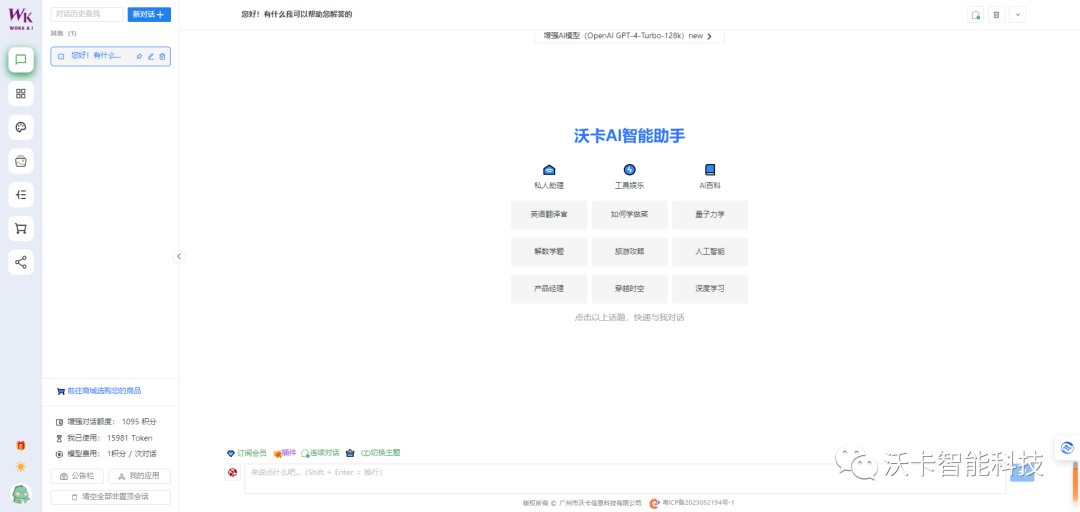Toggle the sun light-mode icon
The height and width of the screenshot is (512, 1080).
[x=21, y=467]
